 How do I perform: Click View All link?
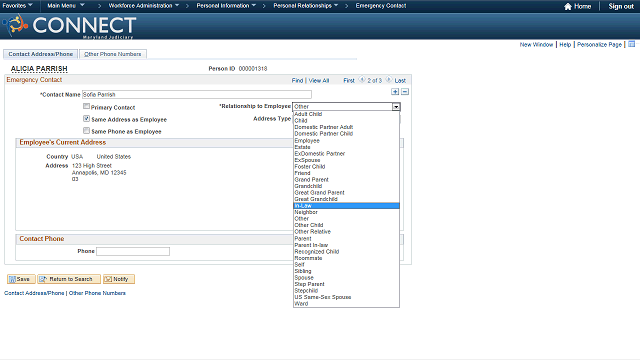point(319,80)
